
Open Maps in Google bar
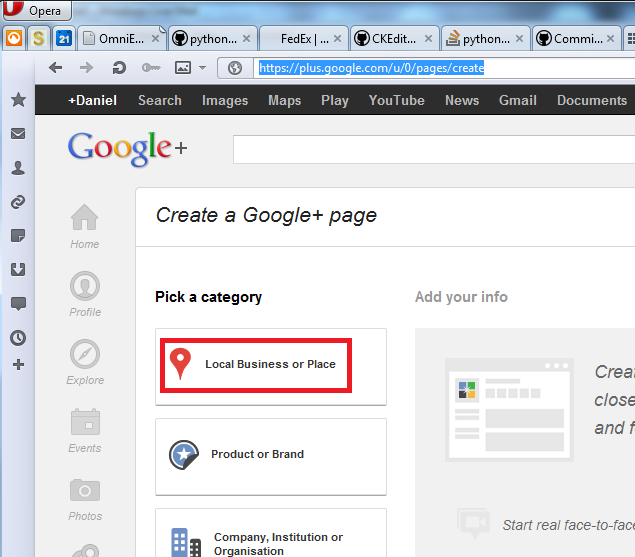[x=285, y=100]
